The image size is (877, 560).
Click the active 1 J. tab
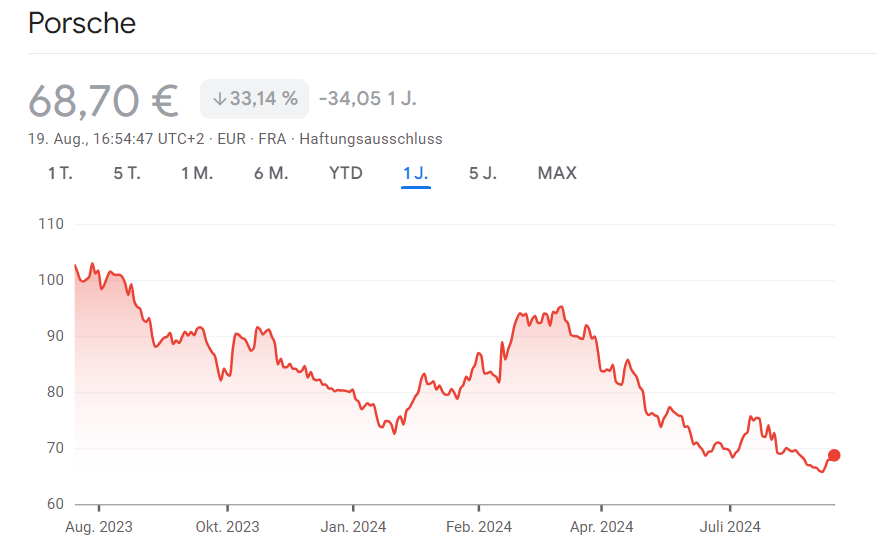pyautogui.click(x=416, y=173)
